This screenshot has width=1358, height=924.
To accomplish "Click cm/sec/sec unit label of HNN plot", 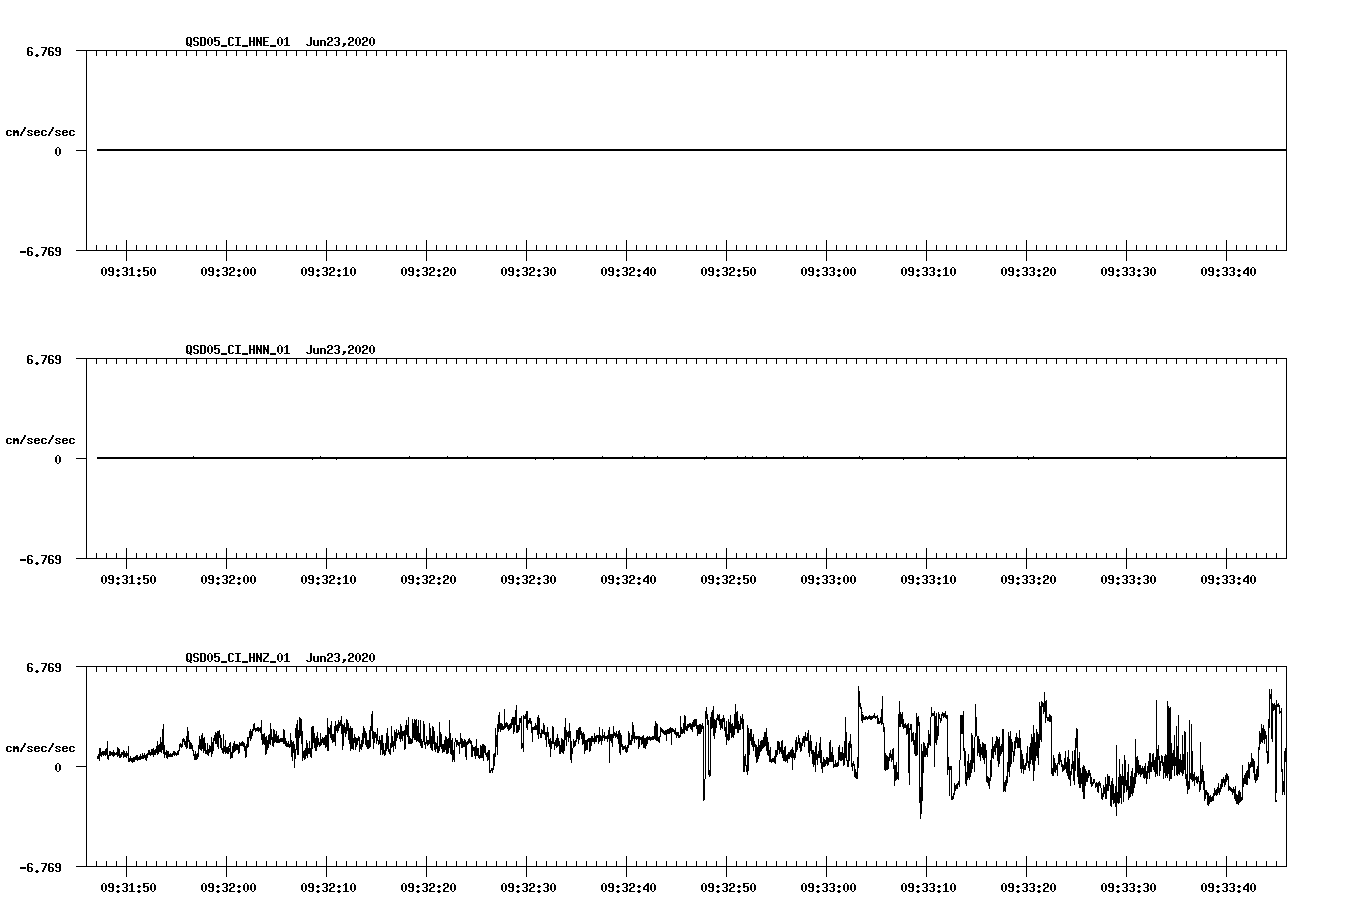I will (x=40, y=440).
